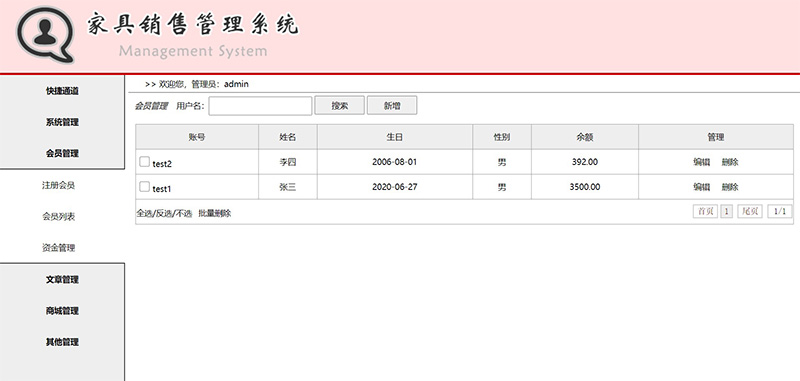The width and height of the screenshot is (800, 381).
Task: Open 文章管理 sidebar section
Action: coord(62,280)
